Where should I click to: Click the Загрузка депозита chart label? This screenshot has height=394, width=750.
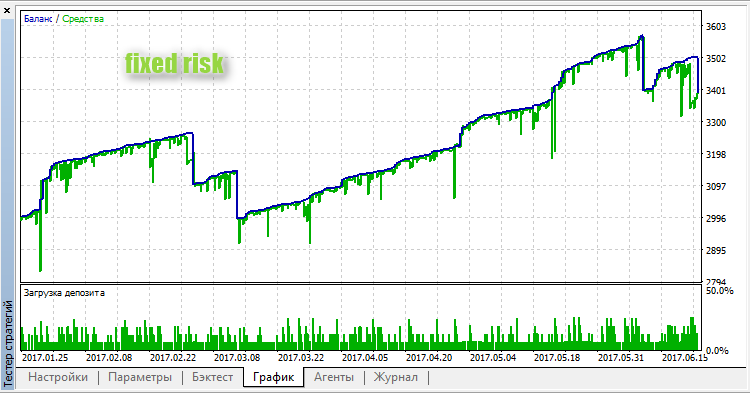click(64, 293)
